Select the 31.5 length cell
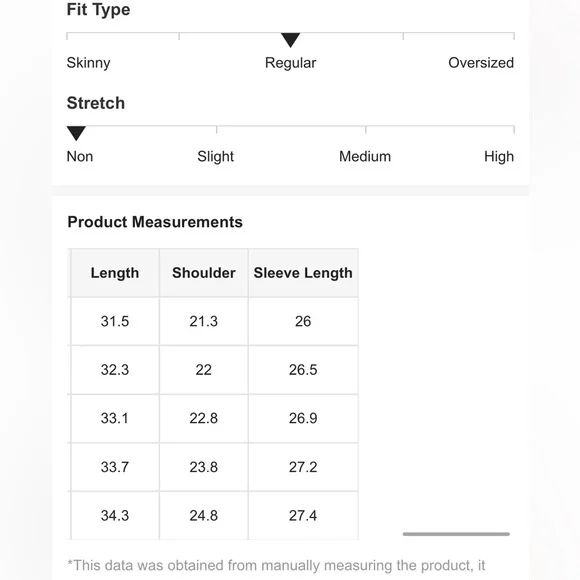580x580 pixels. pyautogui.click(x=115, y=321)
